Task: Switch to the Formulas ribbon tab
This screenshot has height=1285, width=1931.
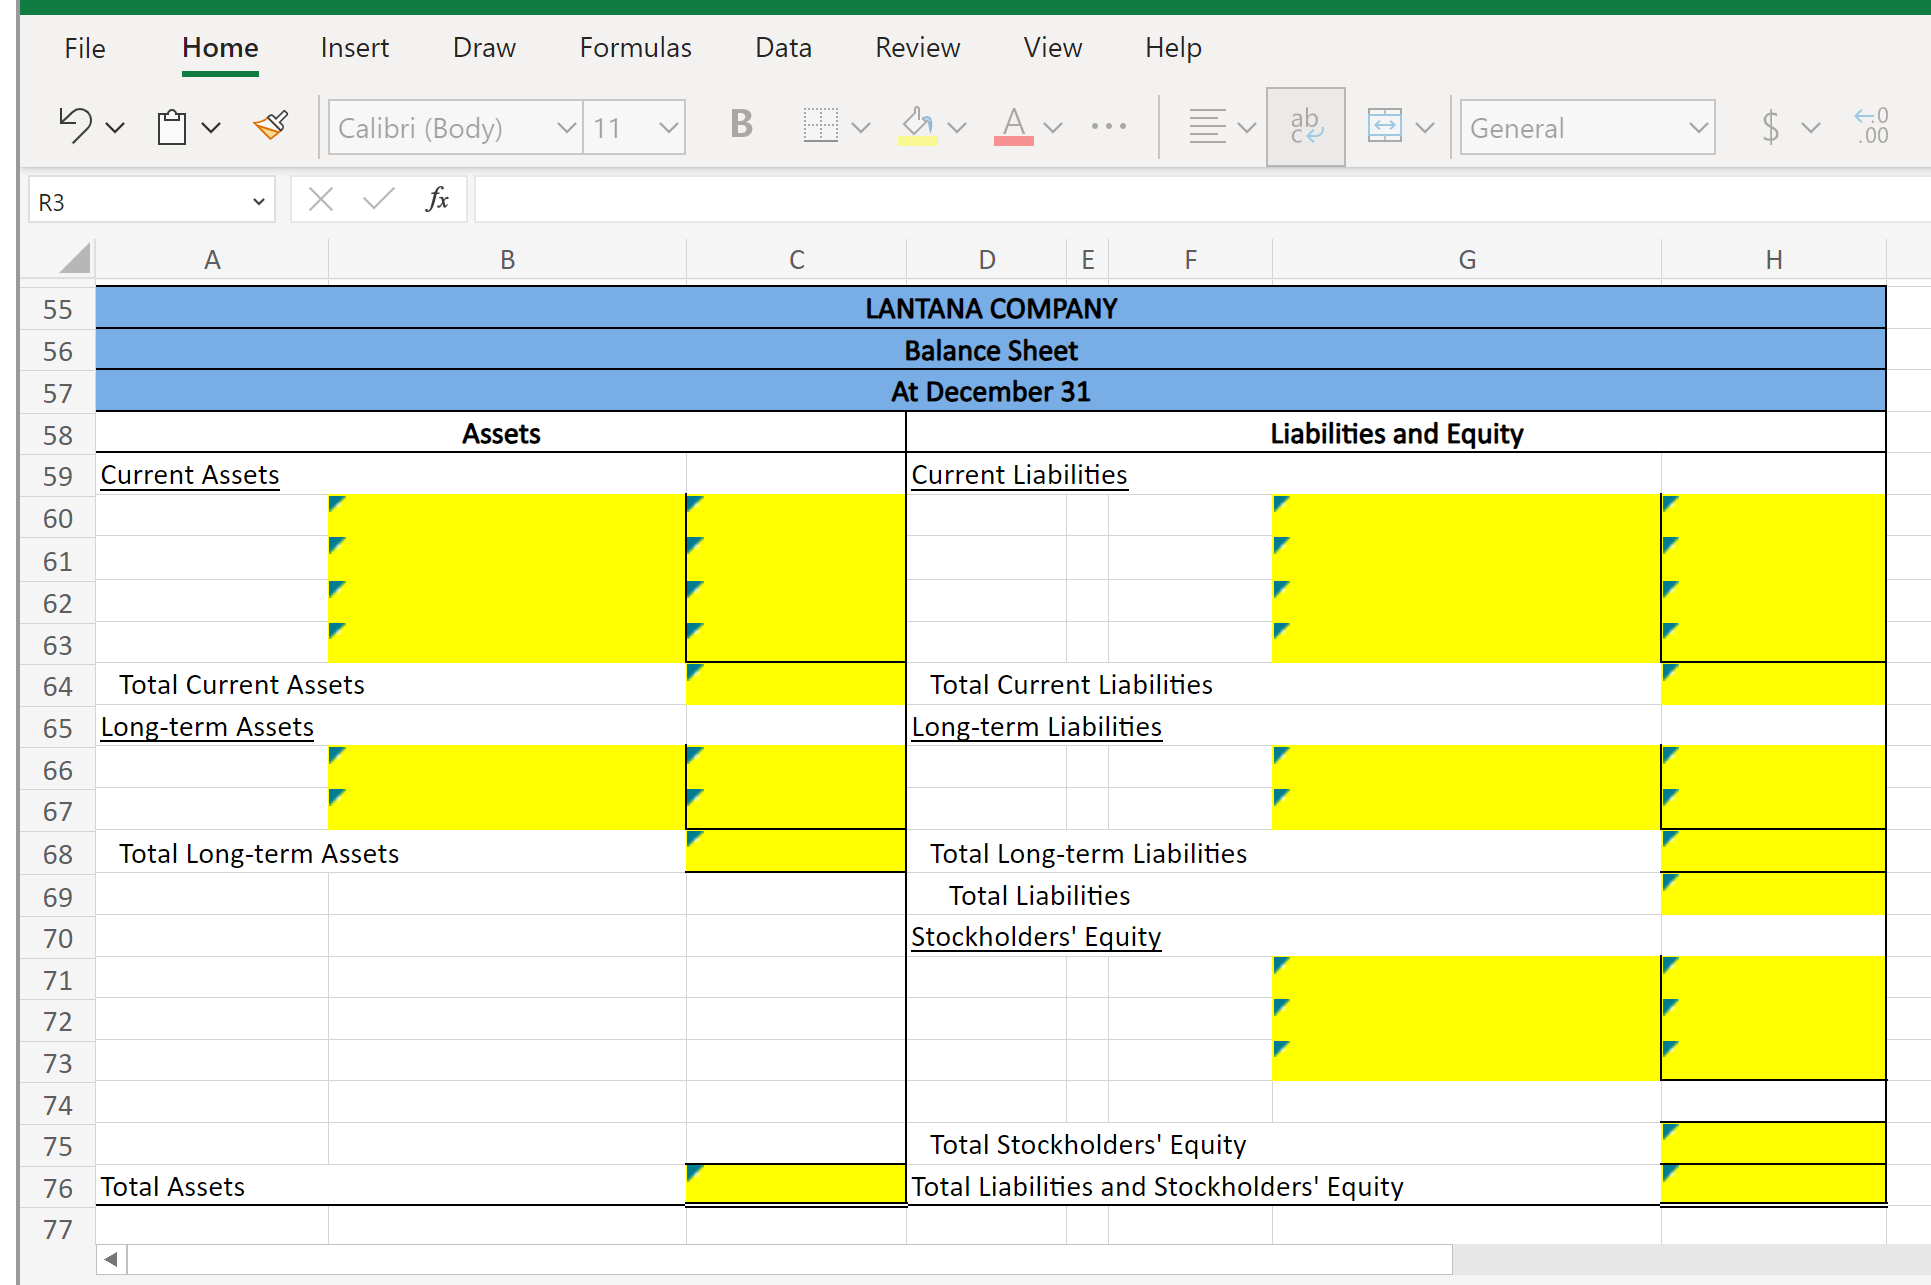Action: 634,47
